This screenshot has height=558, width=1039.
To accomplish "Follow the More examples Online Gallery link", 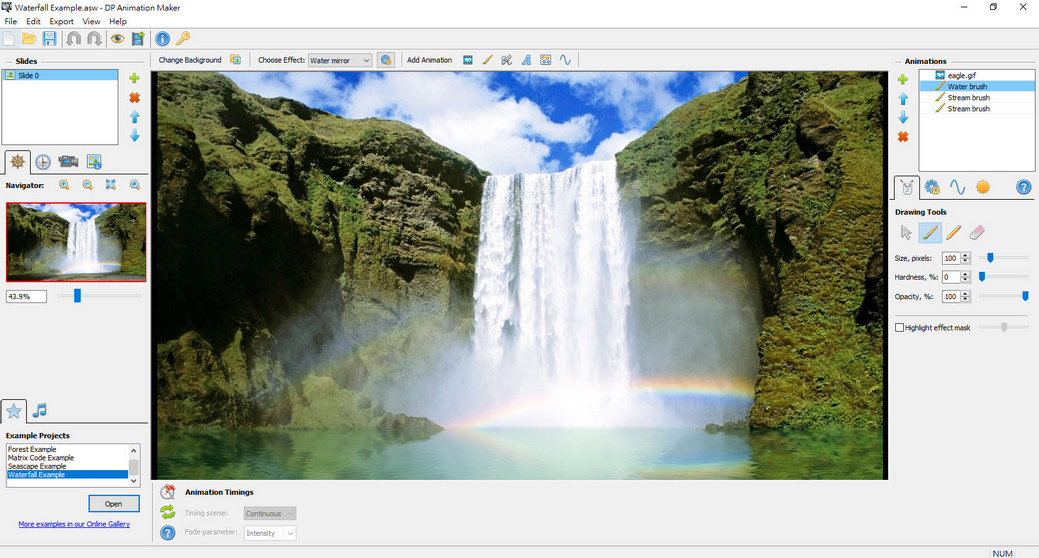I will [x=73, y=524].
